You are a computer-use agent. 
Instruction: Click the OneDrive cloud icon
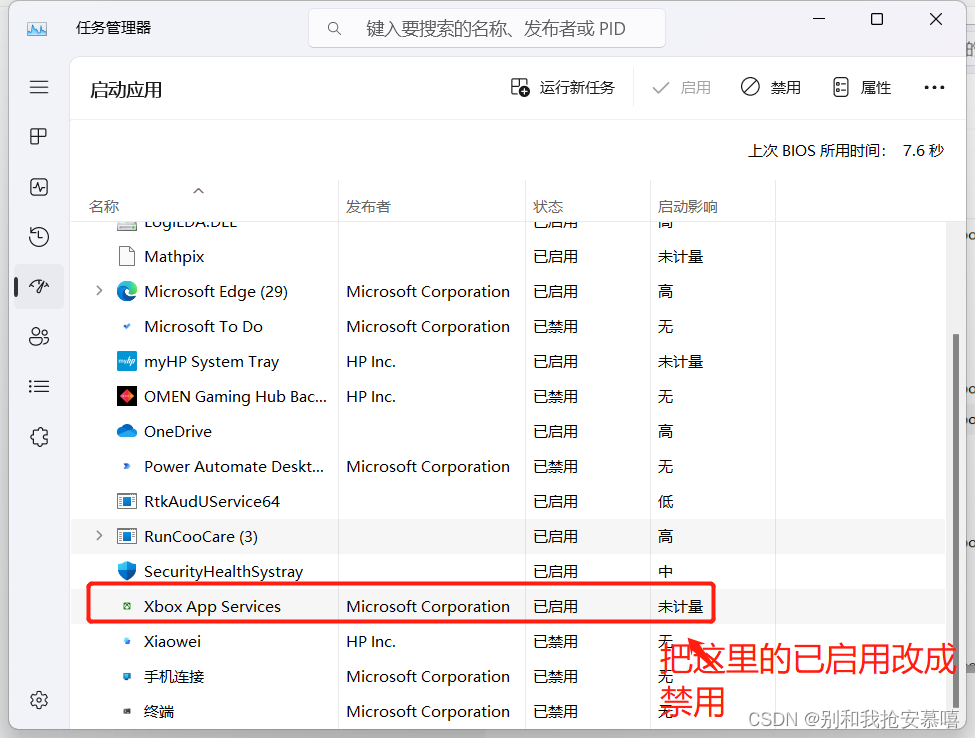click(x=127, y=431)
